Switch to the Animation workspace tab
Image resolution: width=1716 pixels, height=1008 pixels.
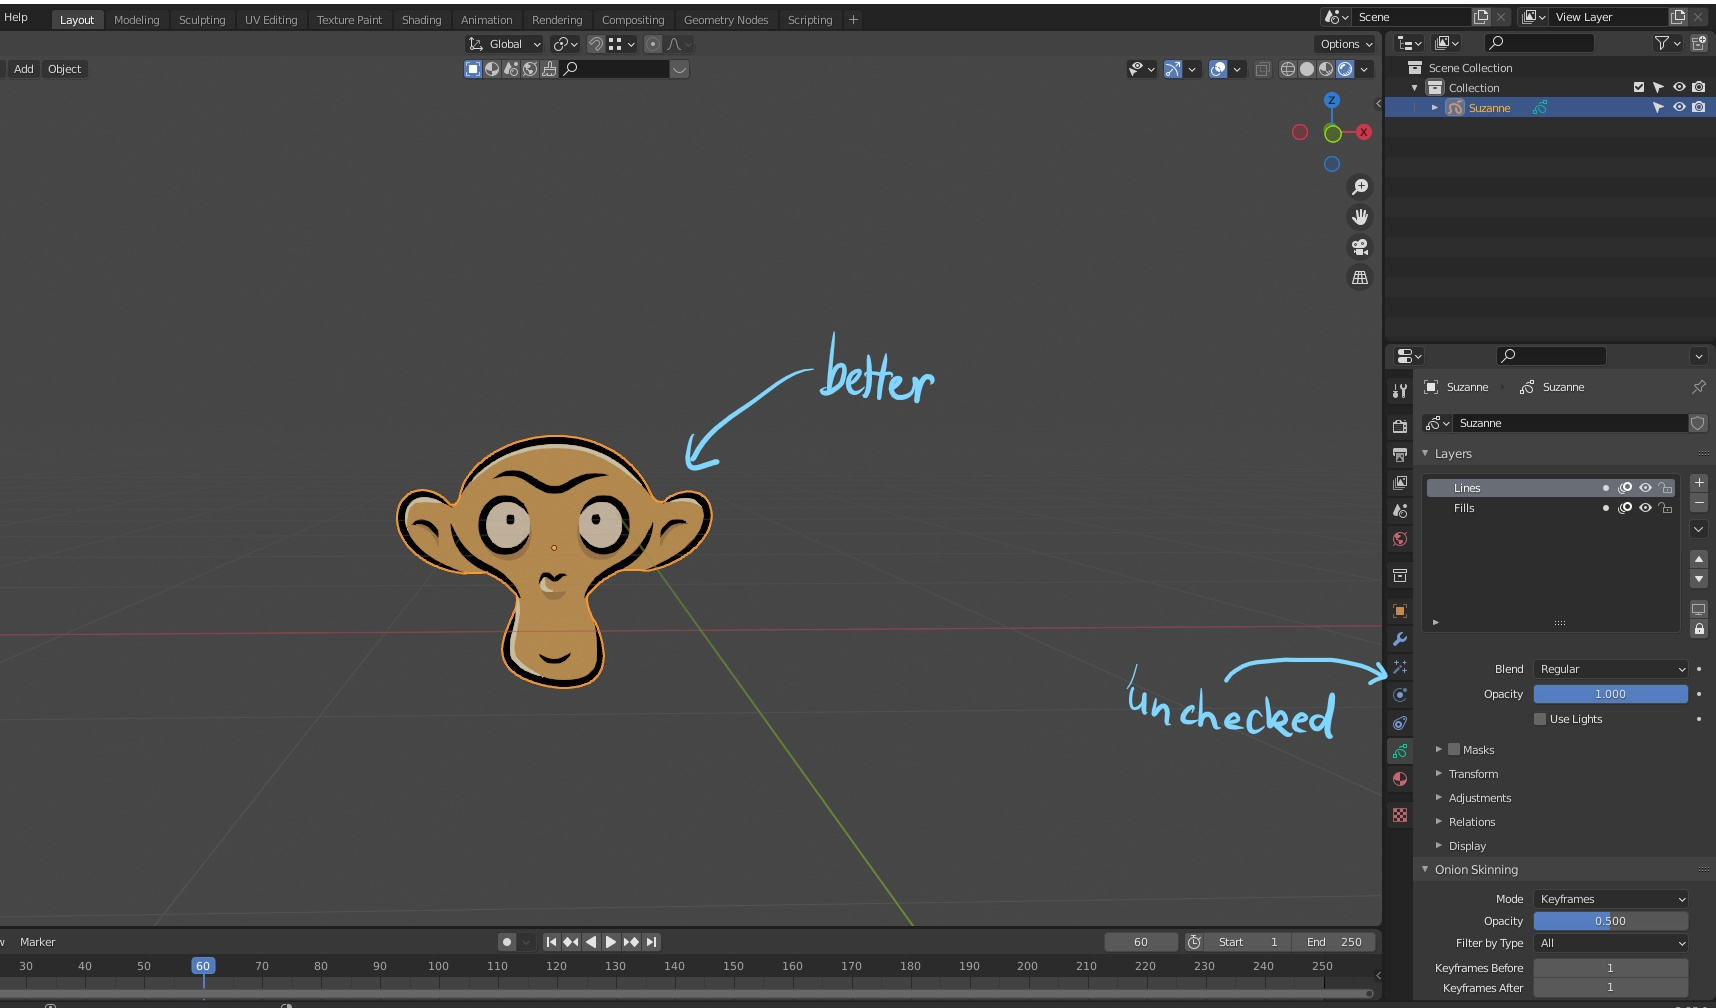[x=486, y=20]
